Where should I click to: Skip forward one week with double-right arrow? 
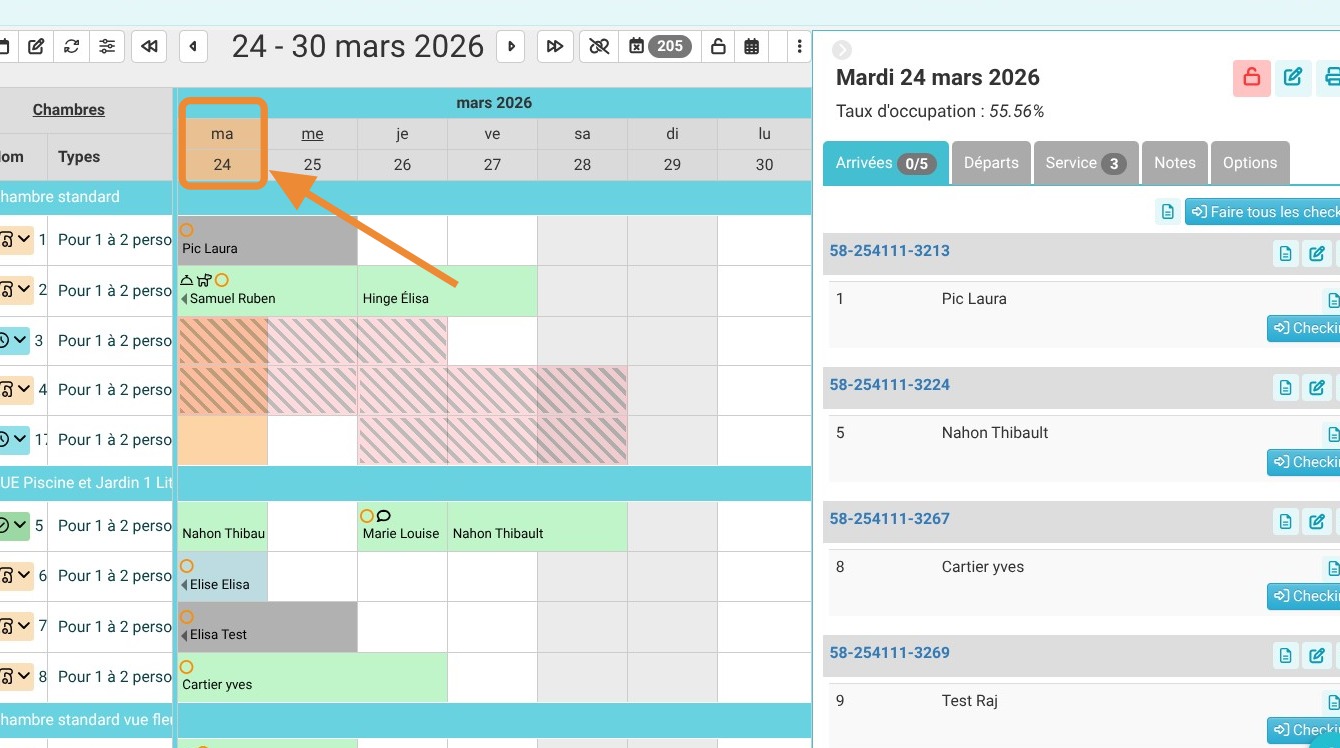tap(555, 46)
